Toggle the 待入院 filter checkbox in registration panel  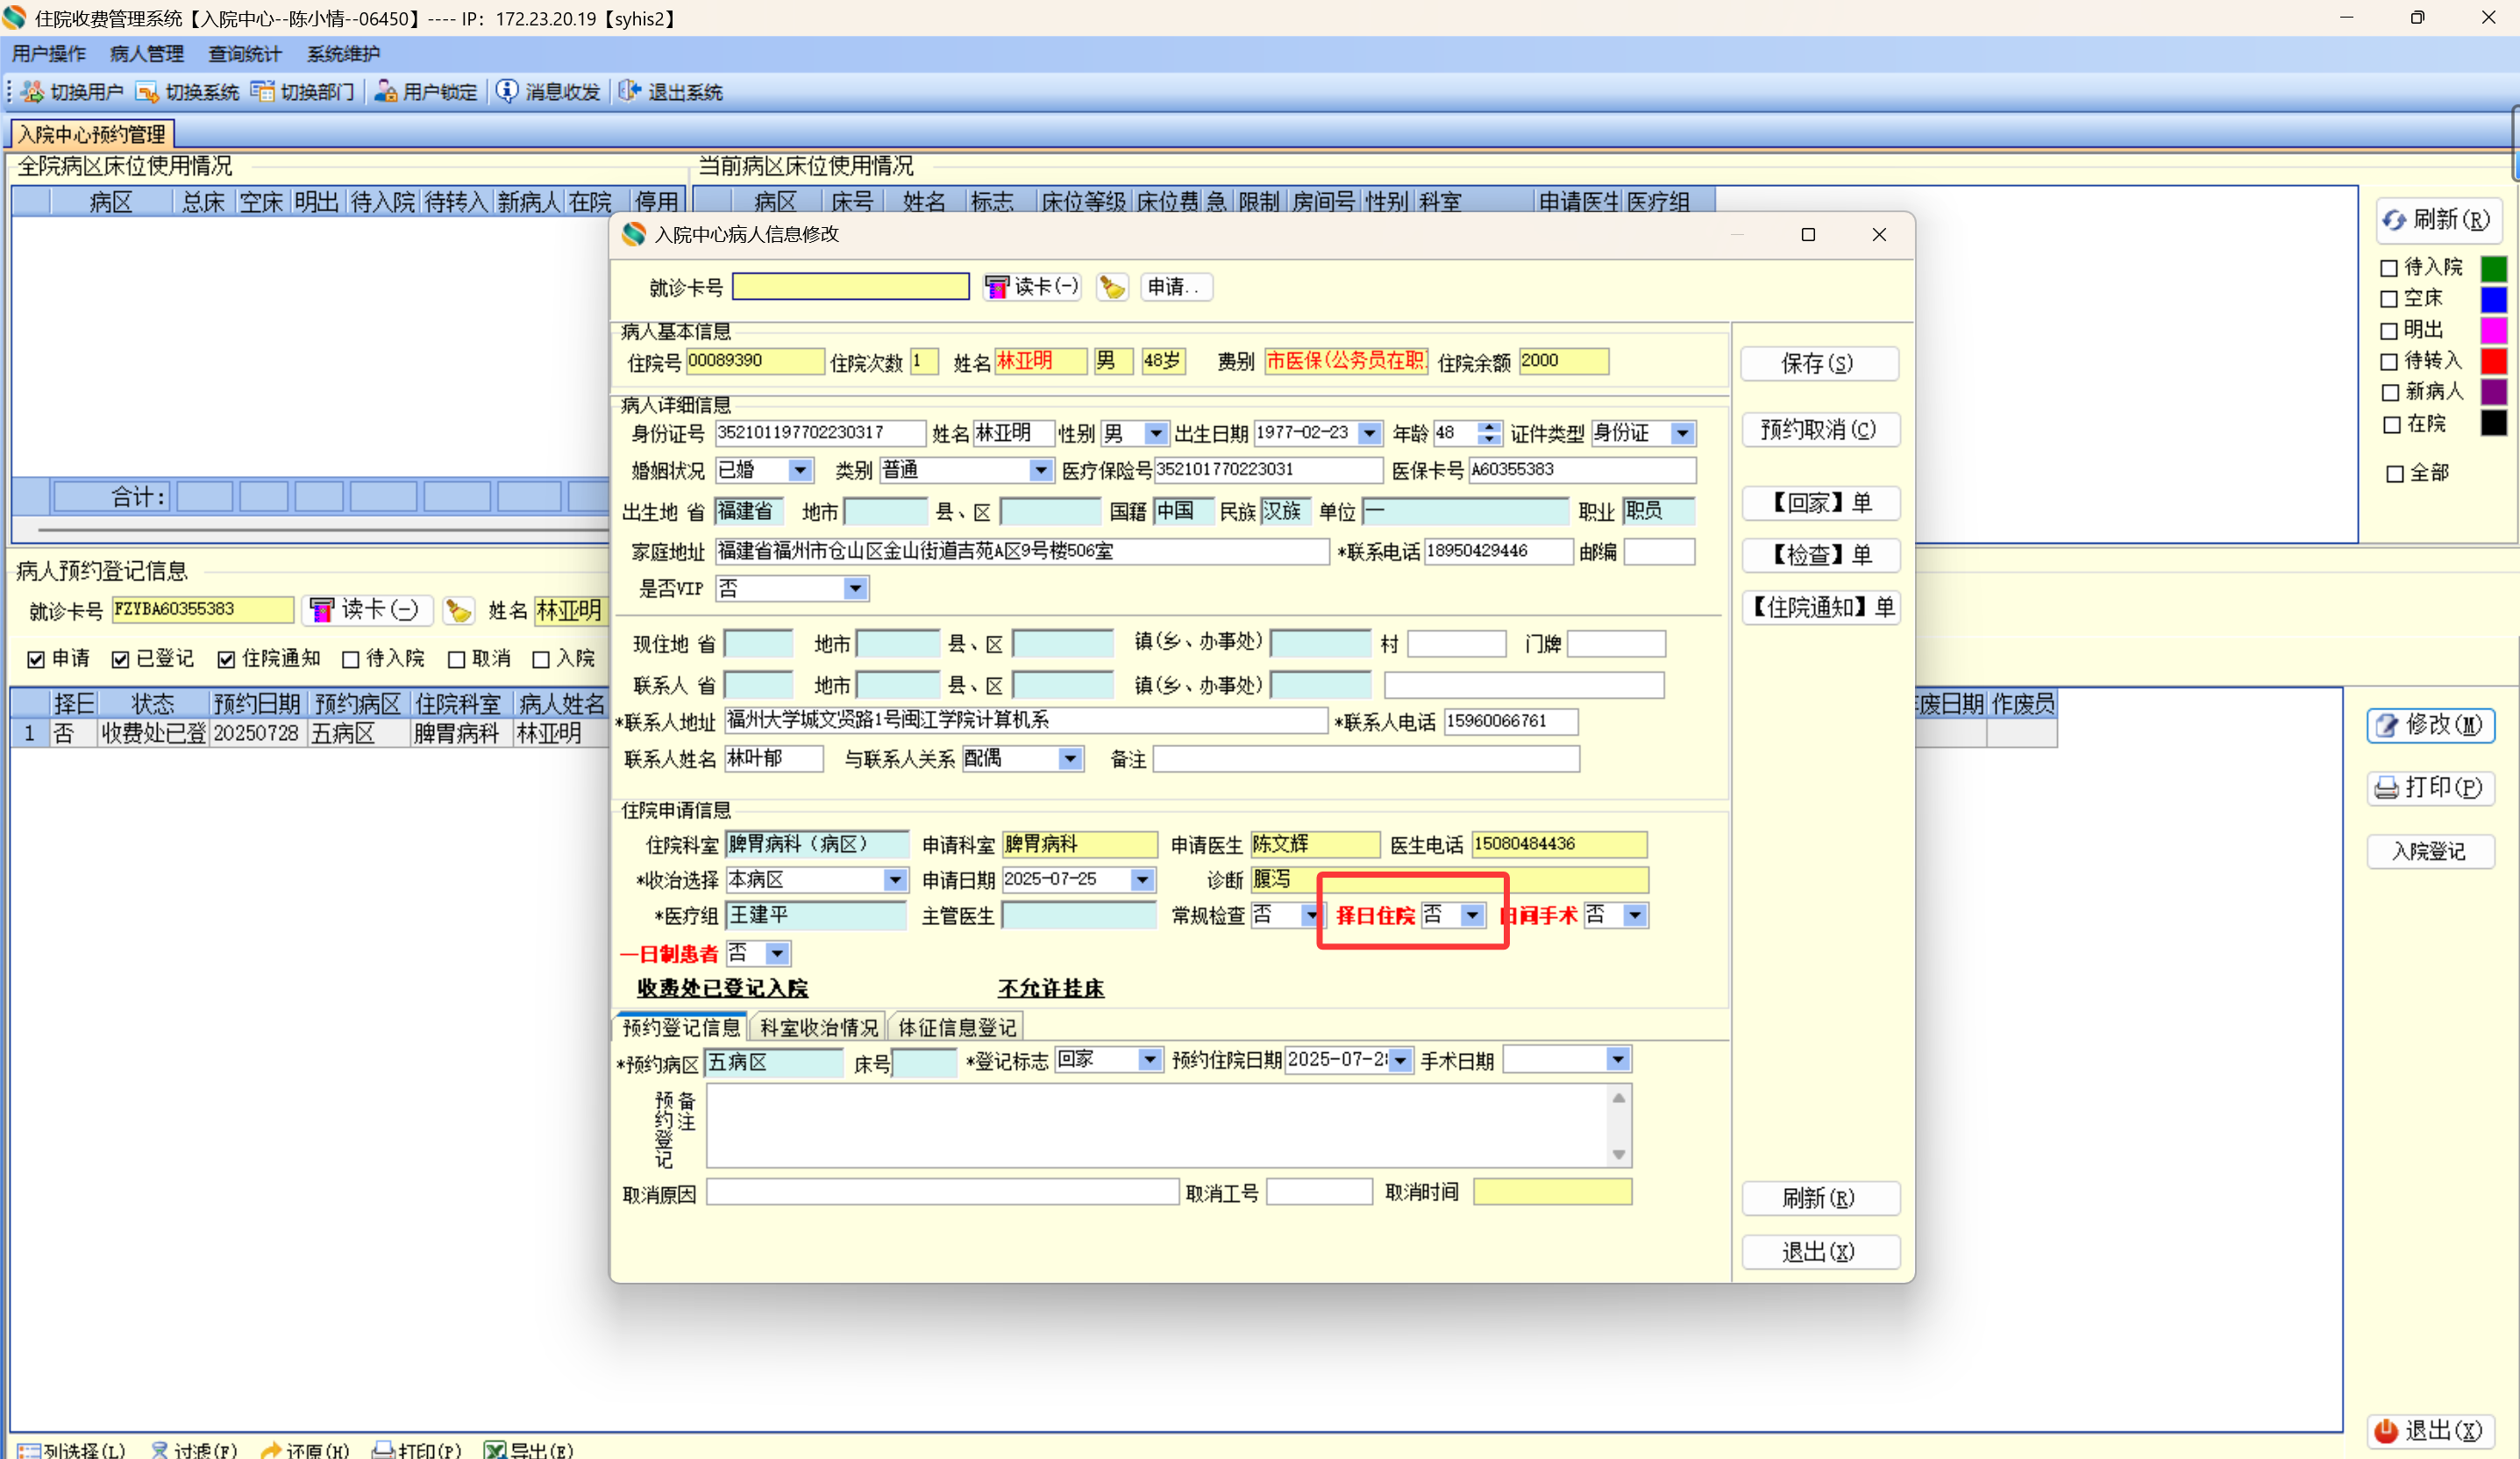point(351,660)
